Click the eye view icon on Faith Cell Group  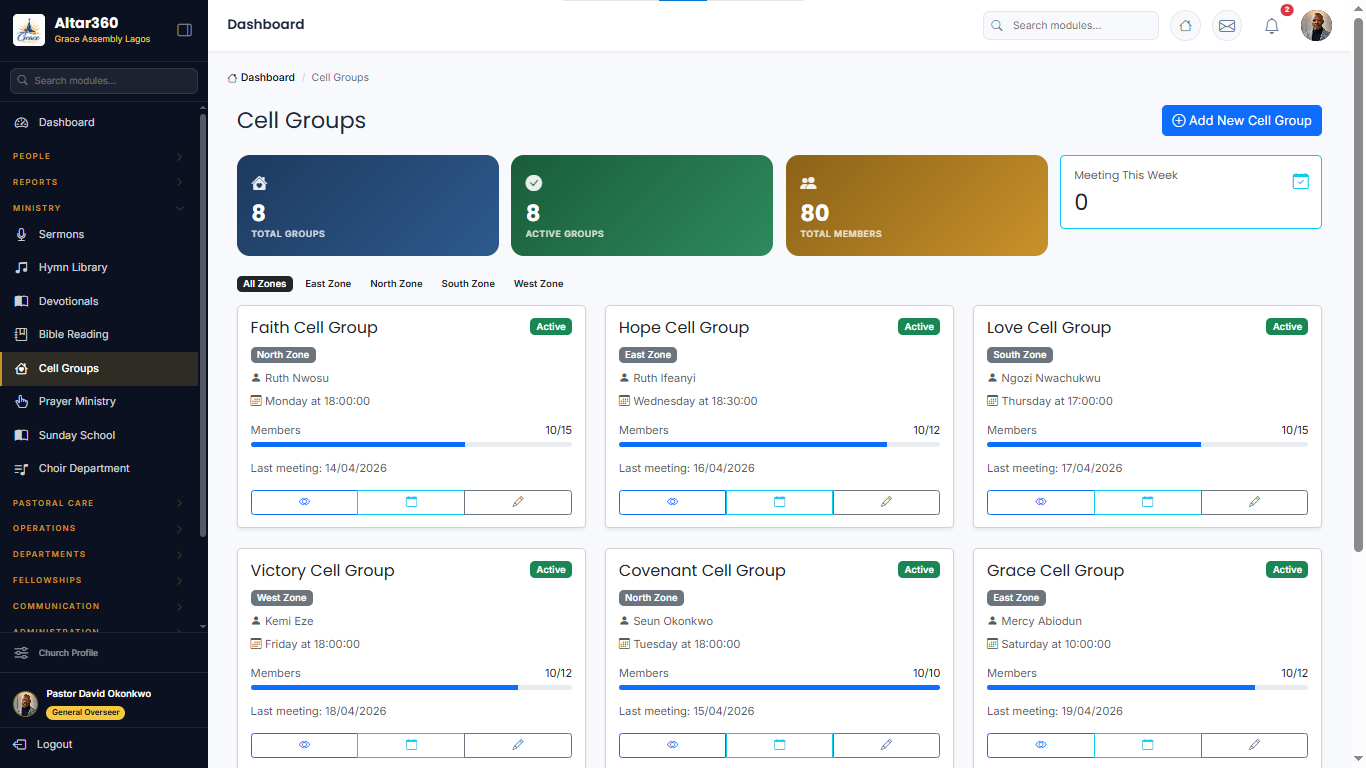[304, 502]
